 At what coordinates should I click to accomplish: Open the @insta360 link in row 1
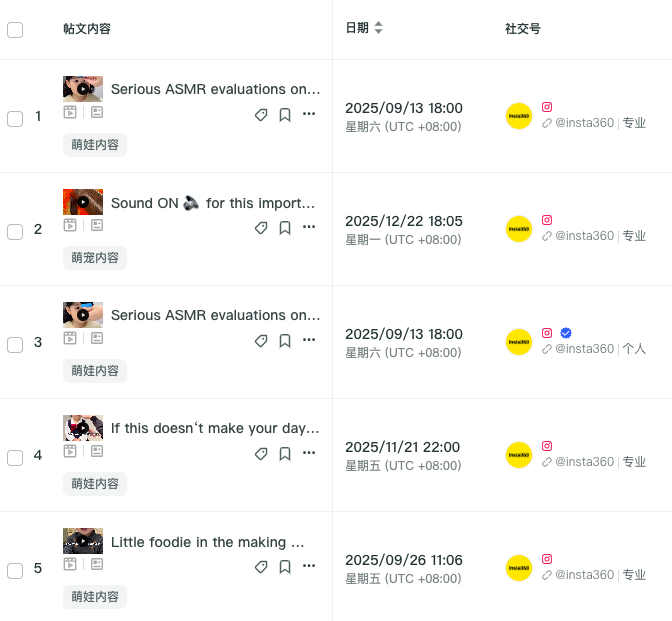(x=584, y=123)
